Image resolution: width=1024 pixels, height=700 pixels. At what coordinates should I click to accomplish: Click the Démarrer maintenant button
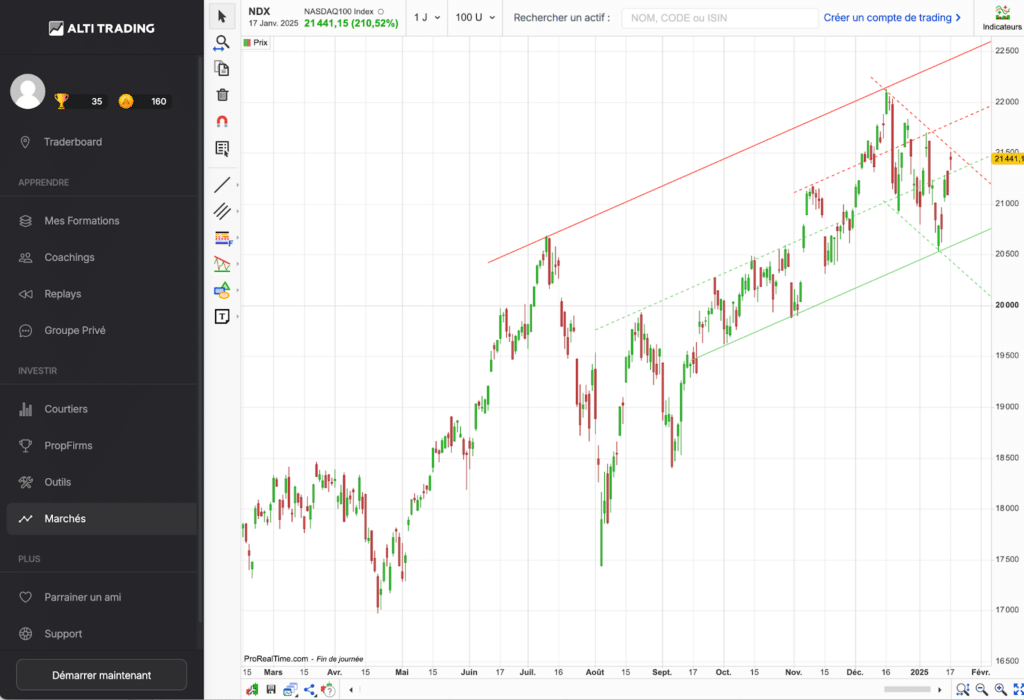[x=101, y=675]
